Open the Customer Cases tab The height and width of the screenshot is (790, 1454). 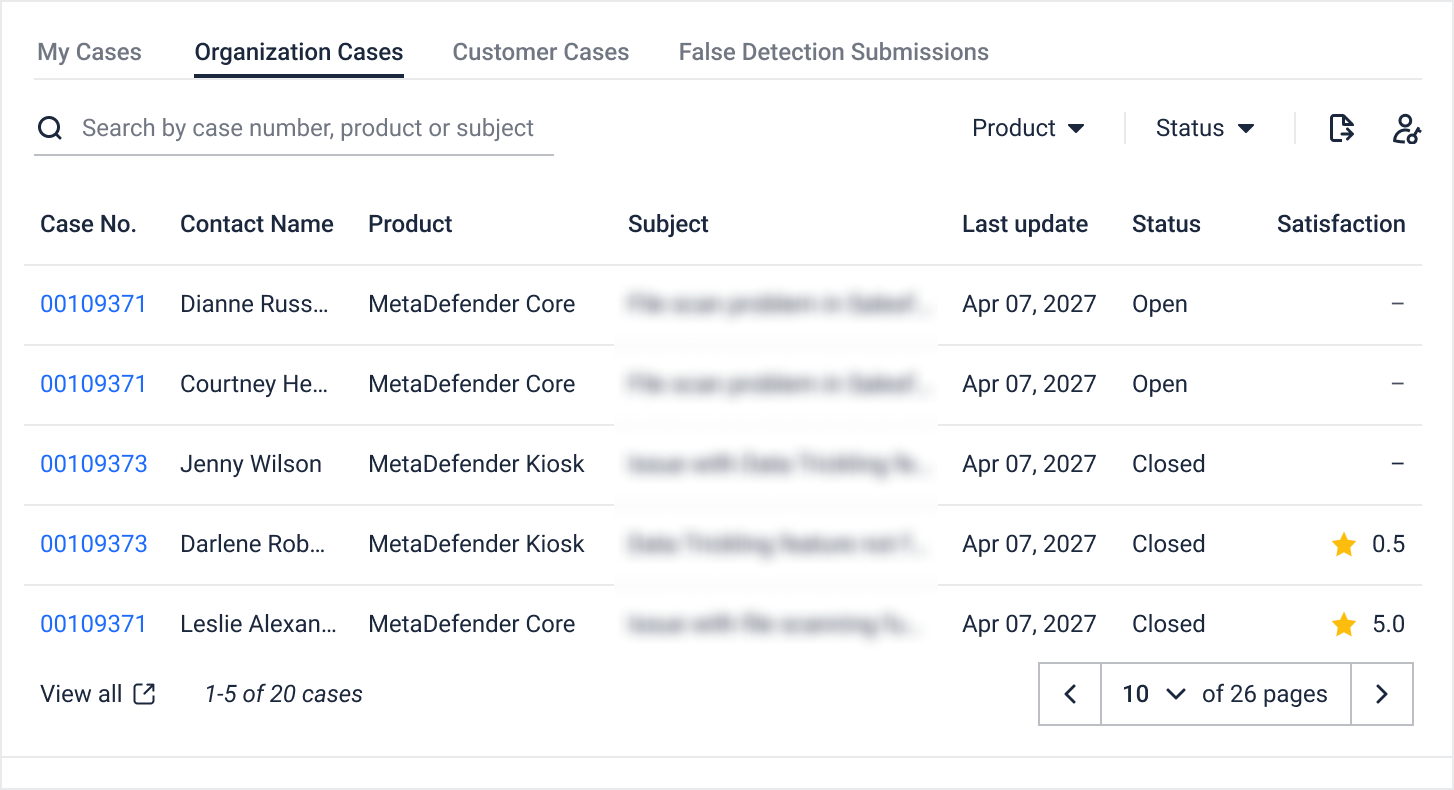tap(540, 52)
